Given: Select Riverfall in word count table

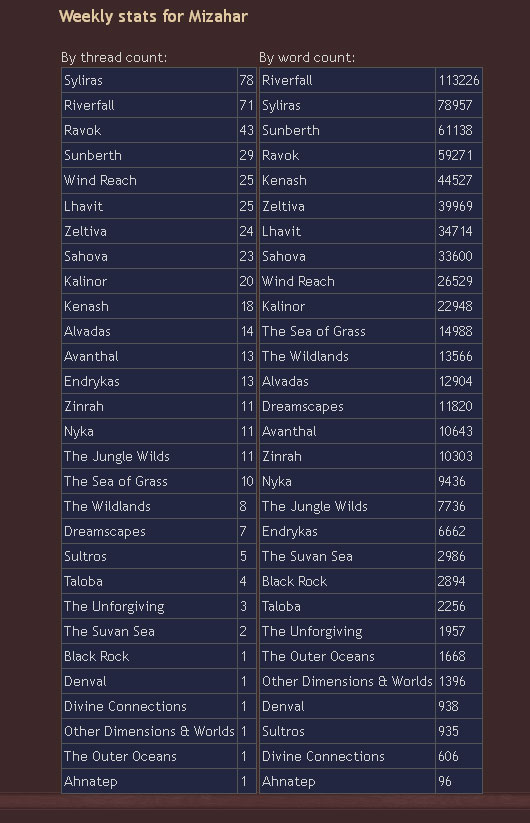Looking at the screenshot, I should point(287,80).
